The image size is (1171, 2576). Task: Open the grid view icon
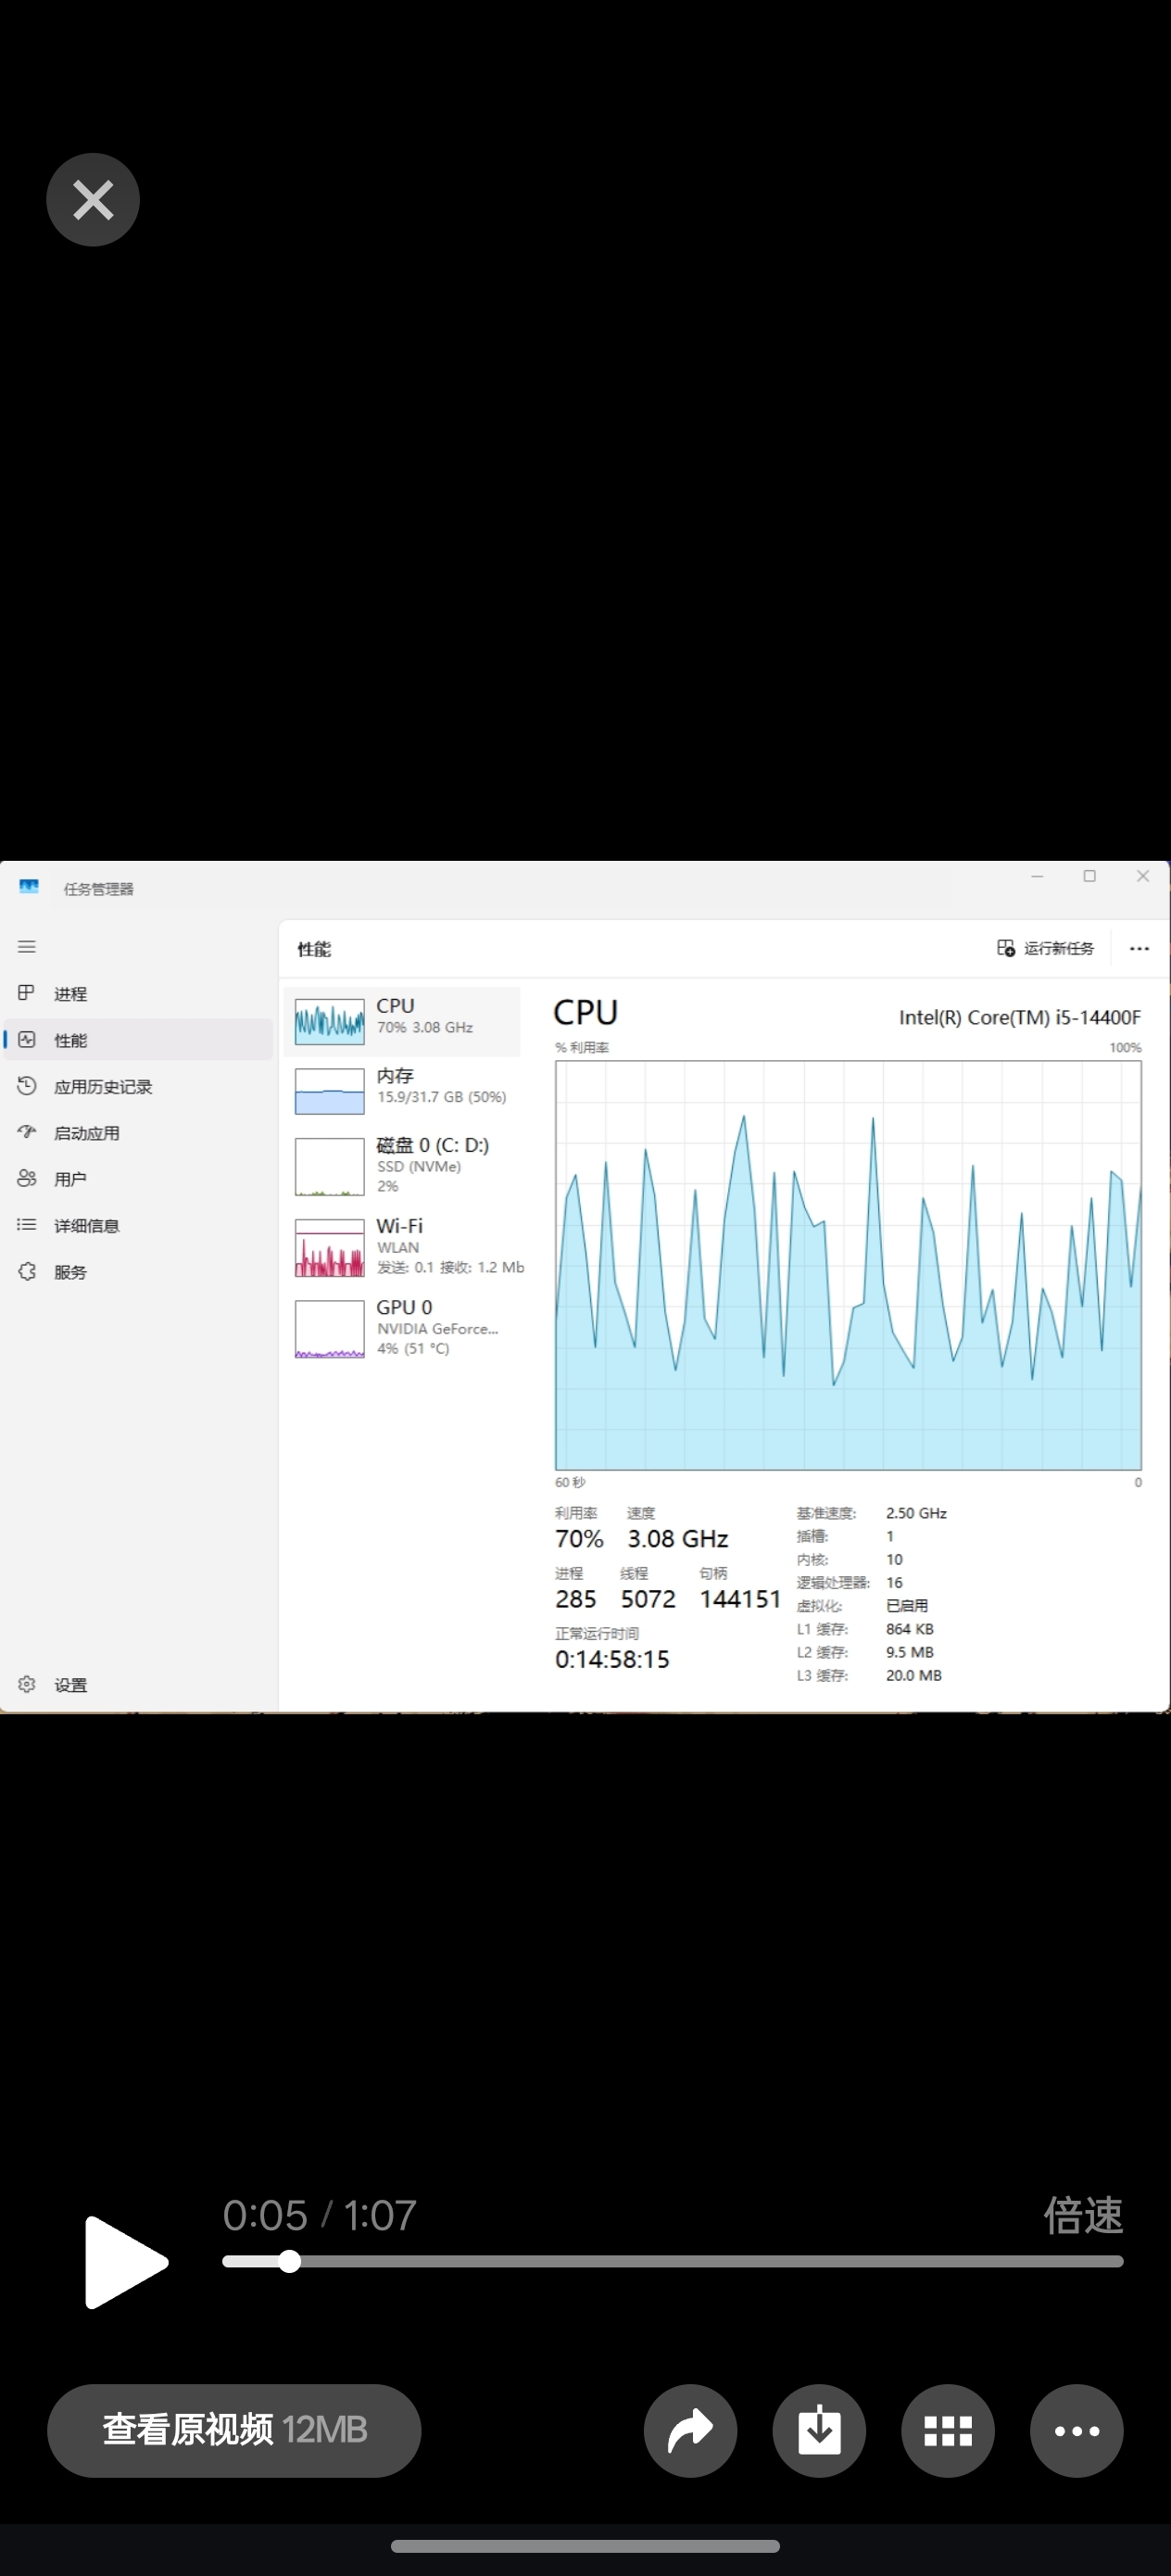click(x=948, y=2430)
